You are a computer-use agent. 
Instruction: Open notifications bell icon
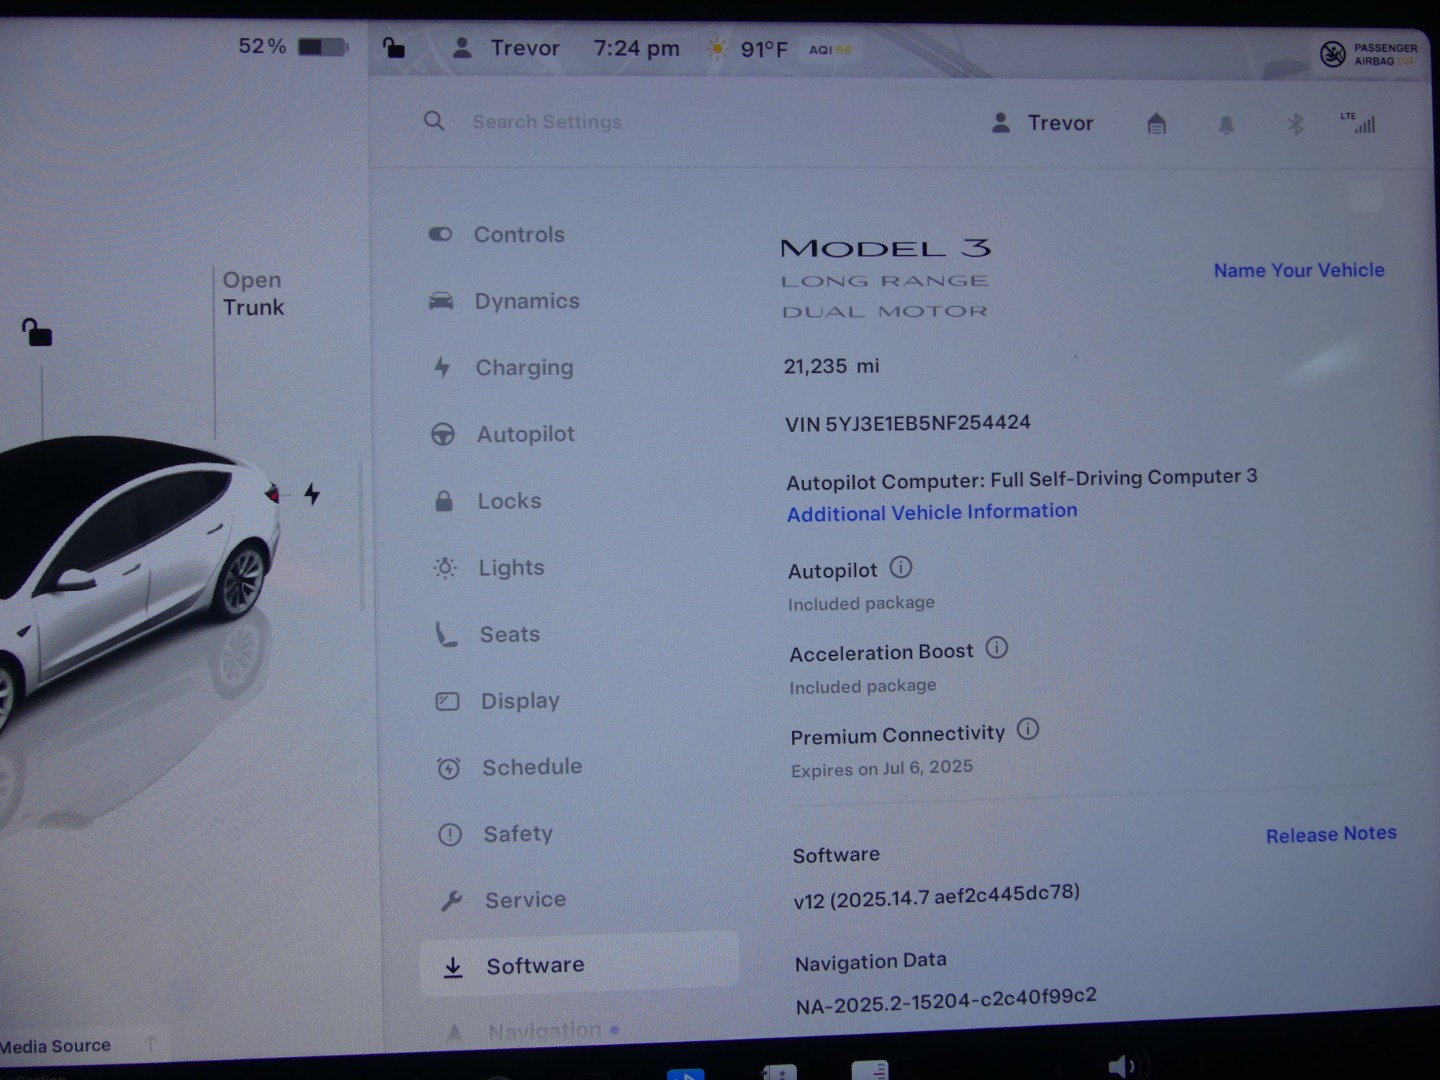1226,125
